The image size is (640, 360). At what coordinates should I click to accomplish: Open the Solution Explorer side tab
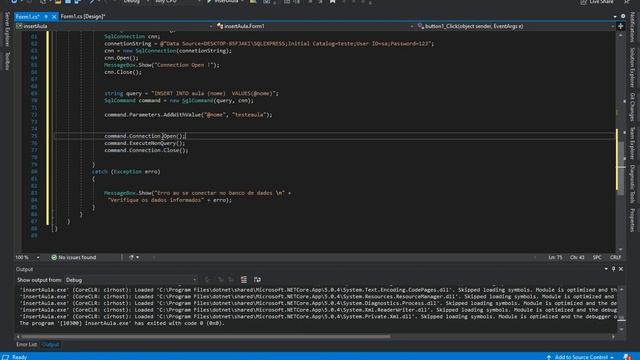632,67
